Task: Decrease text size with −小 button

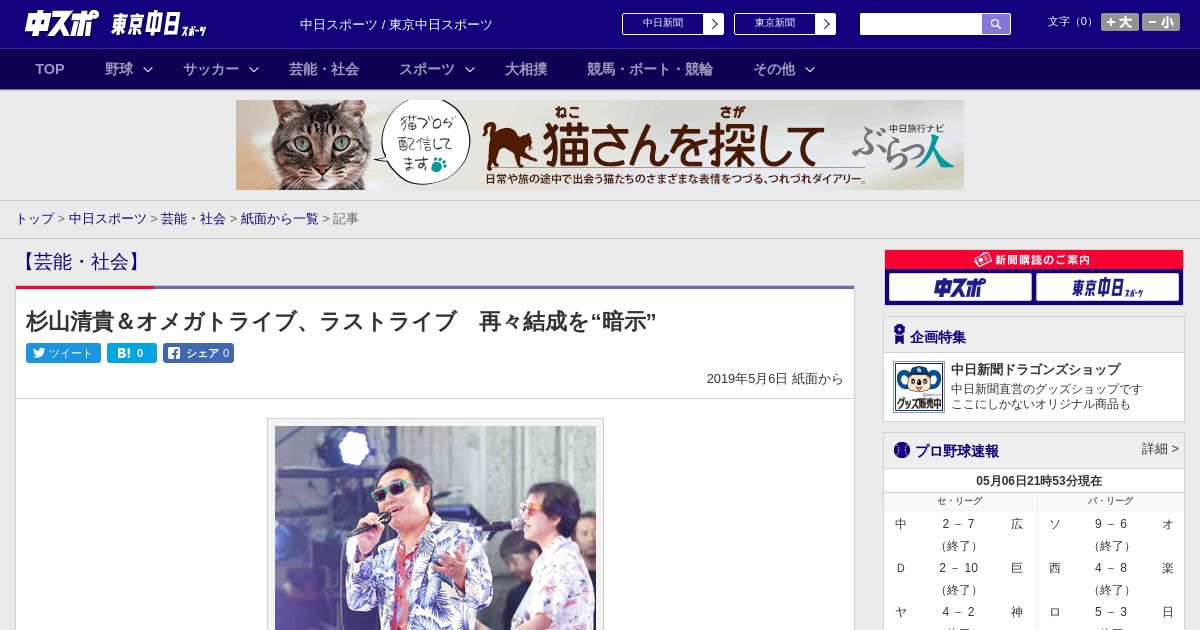Action: click(x=1161, y=22)
